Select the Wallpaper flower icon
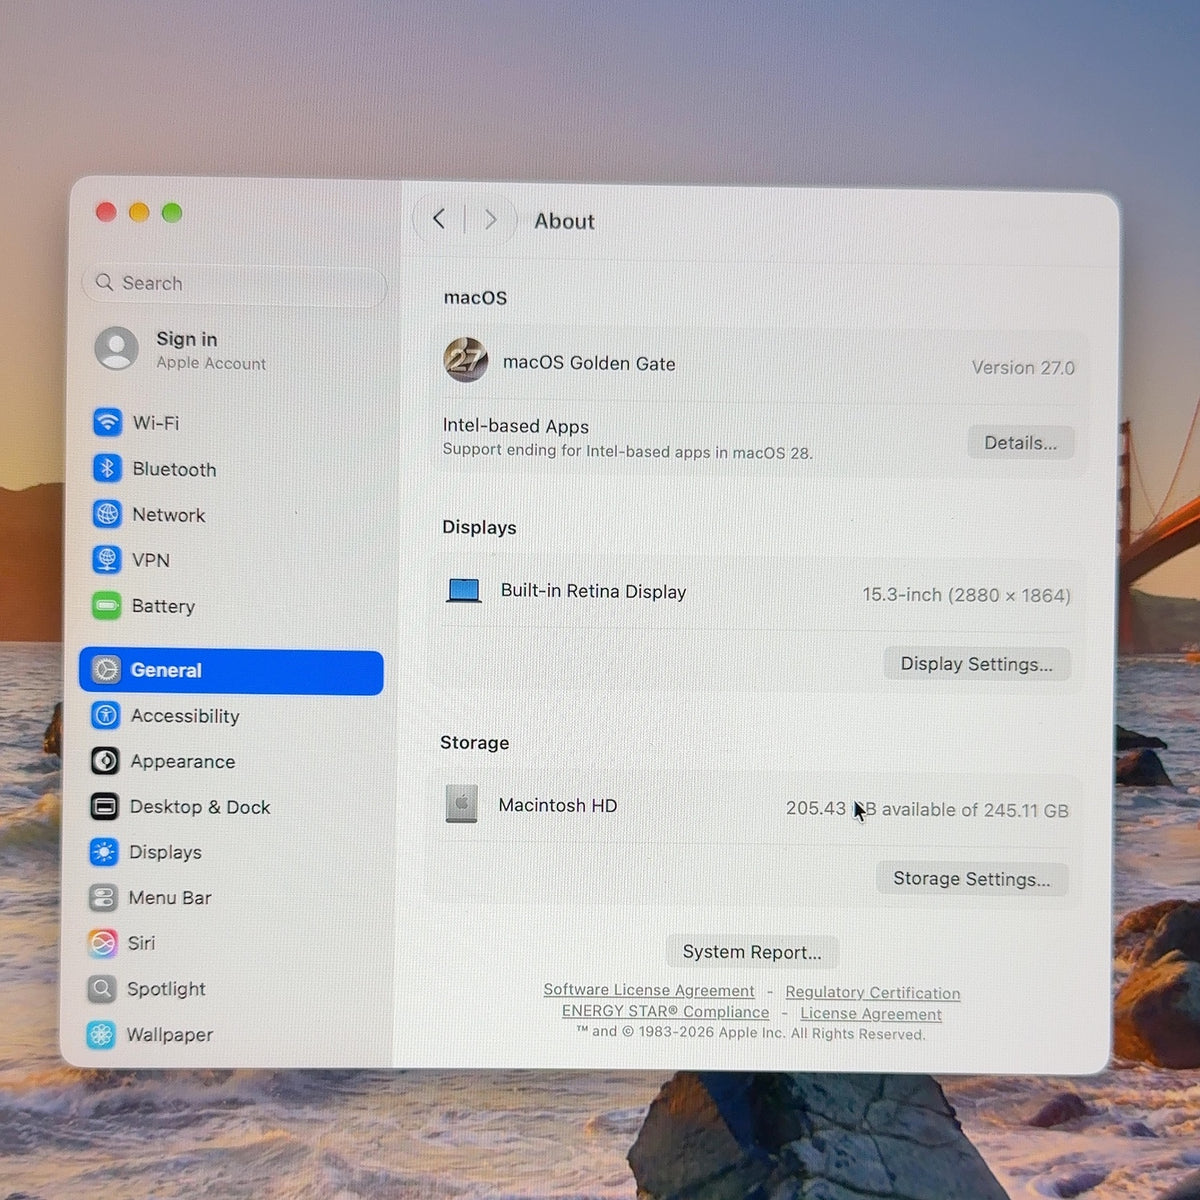The height and width of the screenshot is (1200, 1200). [x=101, y=1035]
